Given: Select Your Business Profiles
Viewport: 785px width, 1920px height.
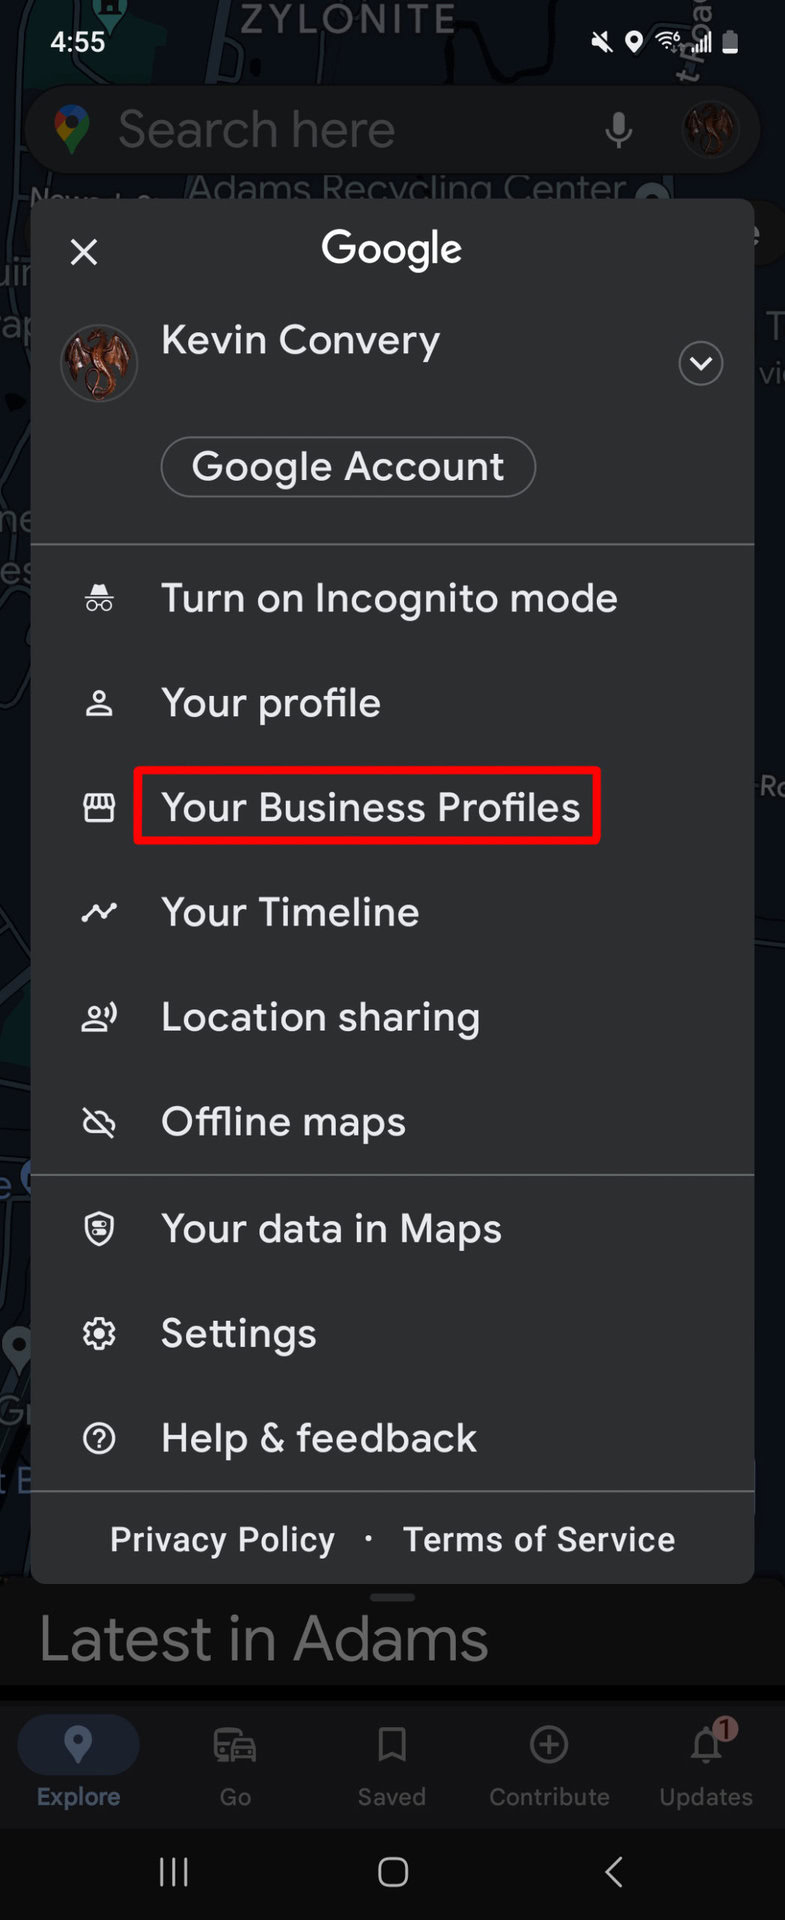Looking at the screenshot, I should pyautogui.click(x=370, y=807).
